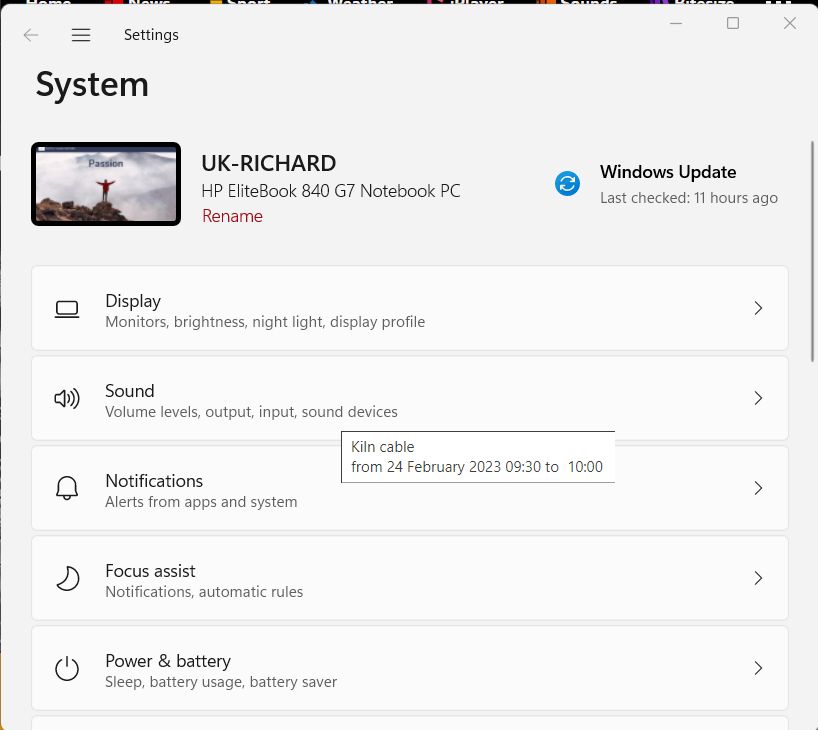Click the Windows Update sync icon
The height and width of the screenshot is (730, 818).
pos(567,184)
